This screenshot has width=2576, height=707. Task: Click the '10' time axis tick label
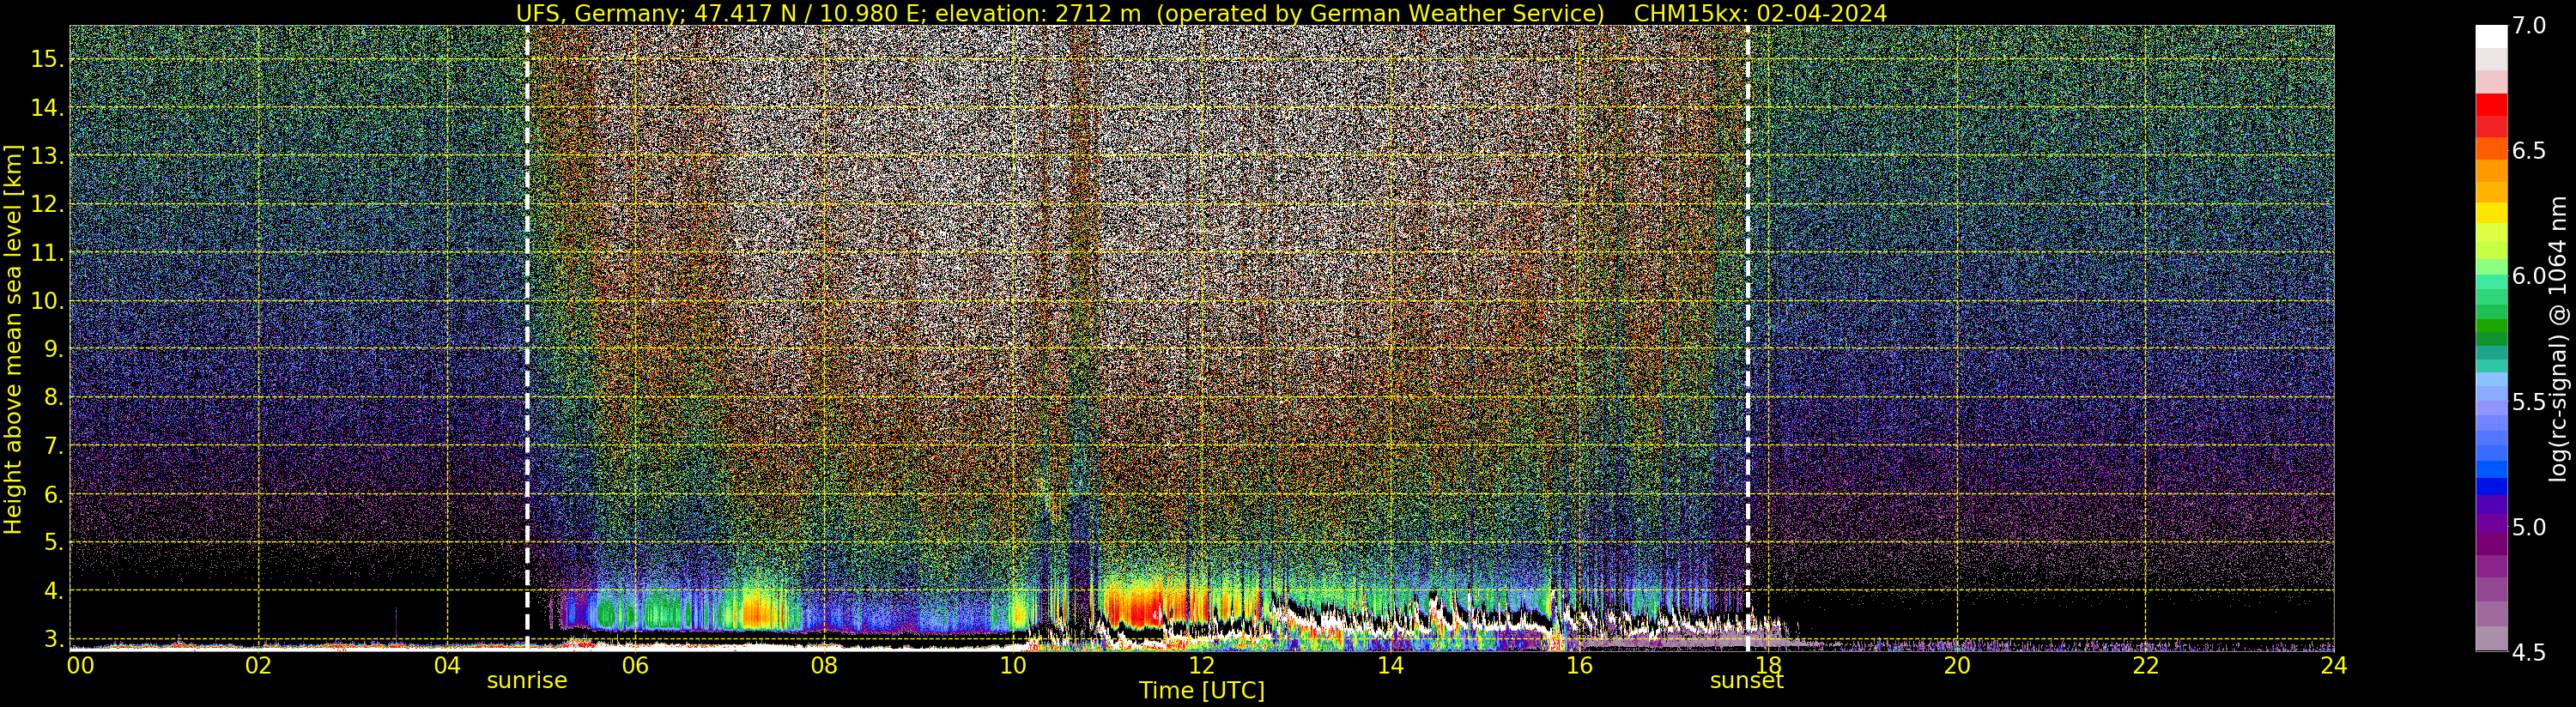1013,664
